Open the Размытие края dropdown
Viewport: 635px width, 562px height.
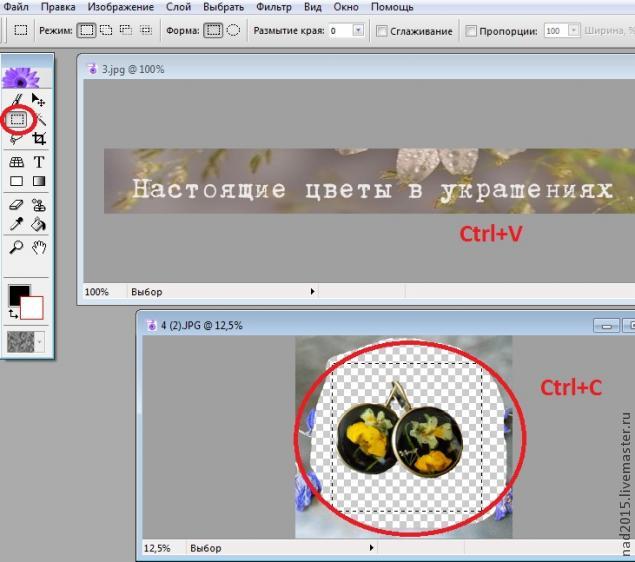click(359, 31)
